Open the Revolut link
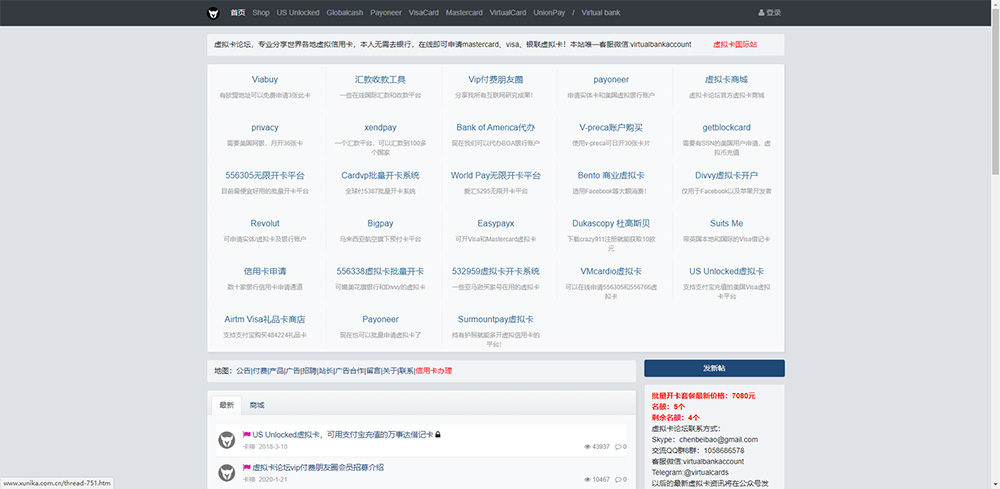This screenshot has height=489, width=1000. pyautogui.click(x=265, y=223)
